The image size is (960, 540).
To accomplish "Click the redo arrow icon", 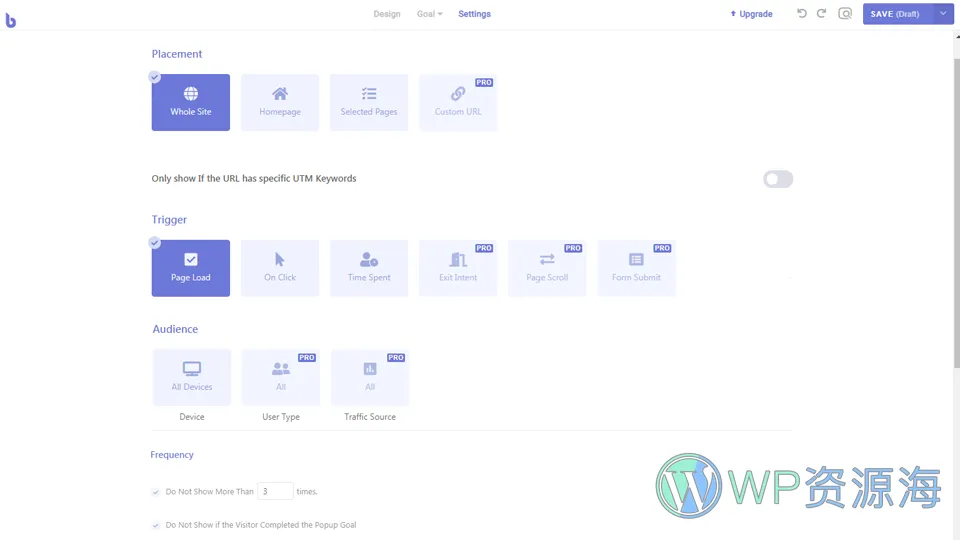I will (821, 14).
